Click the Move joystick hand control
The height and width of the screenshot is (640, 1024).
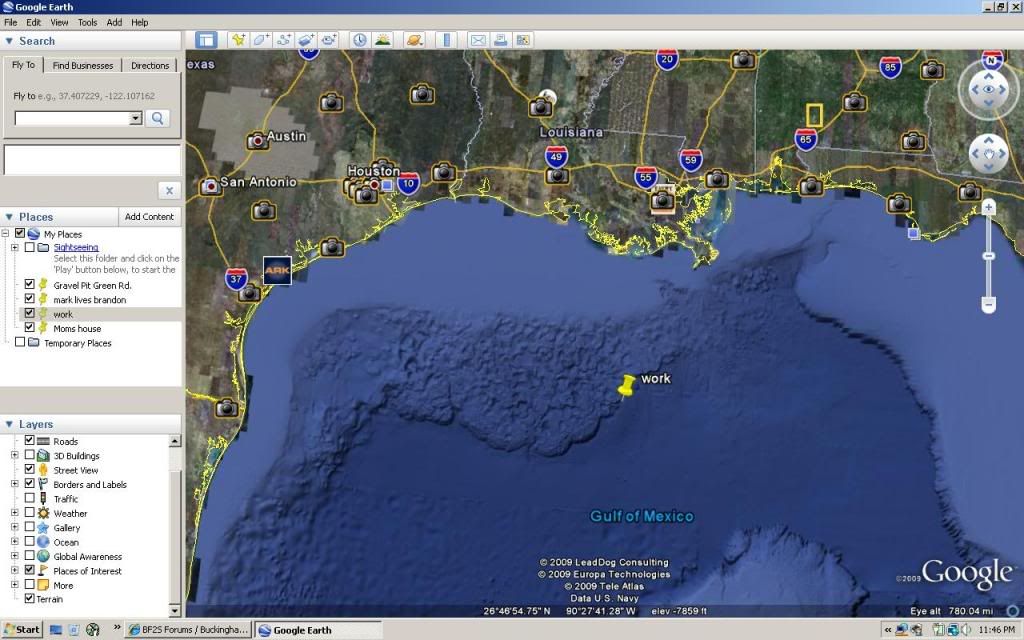coord(989,154)
